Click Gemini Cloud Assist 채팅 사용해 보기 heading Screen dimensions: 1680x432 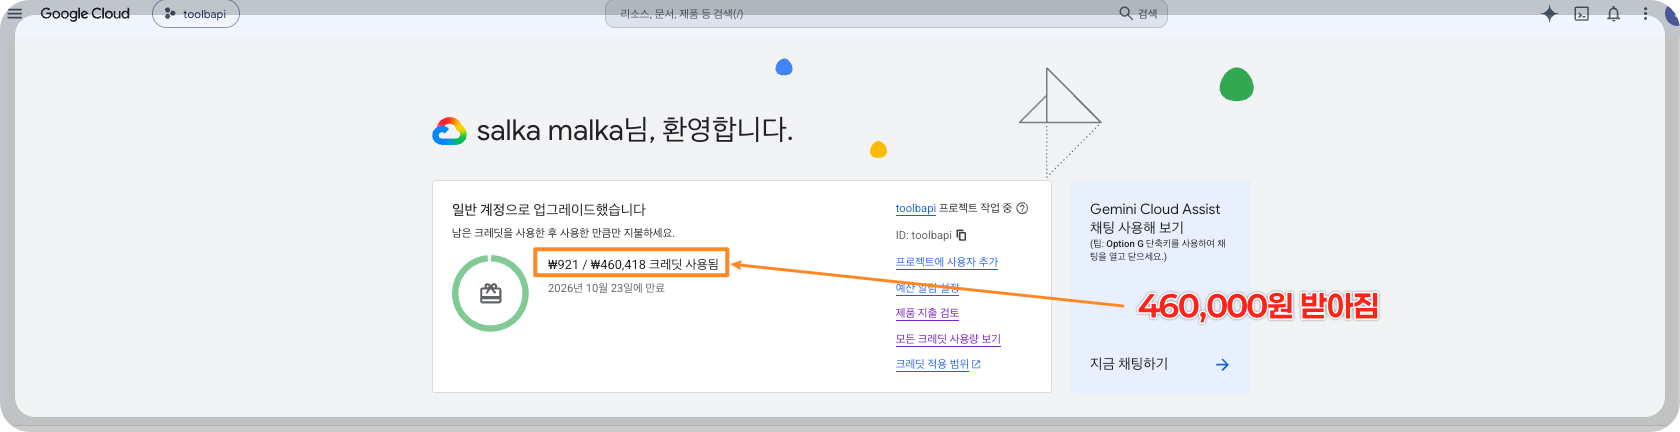click(x=1155, y=218)
